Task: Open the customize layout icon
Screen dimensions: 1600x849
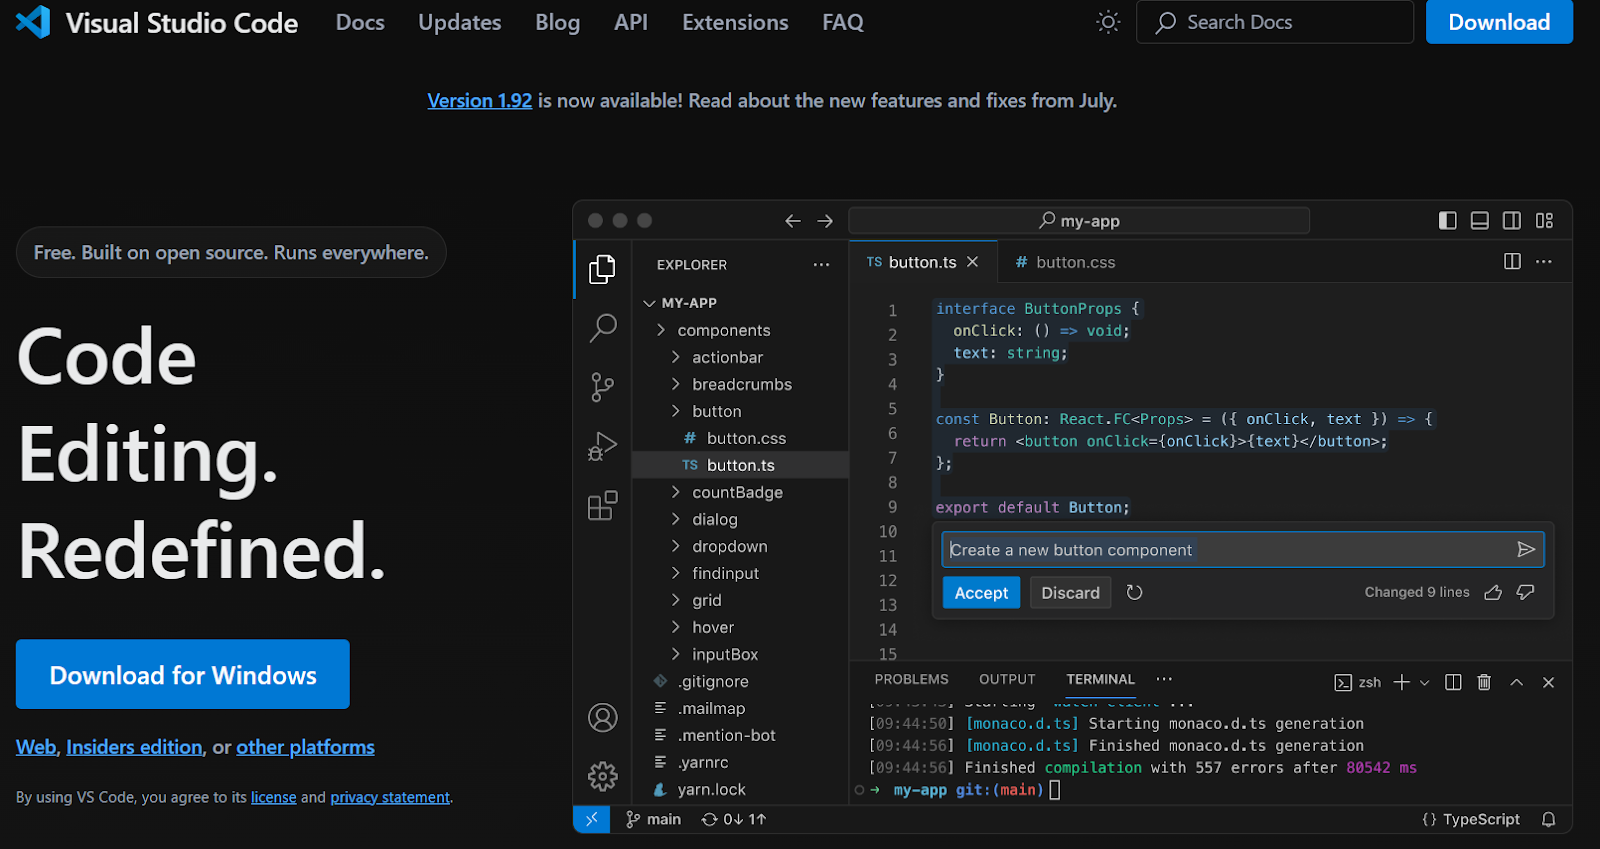Action: [x=1545, y=221]
